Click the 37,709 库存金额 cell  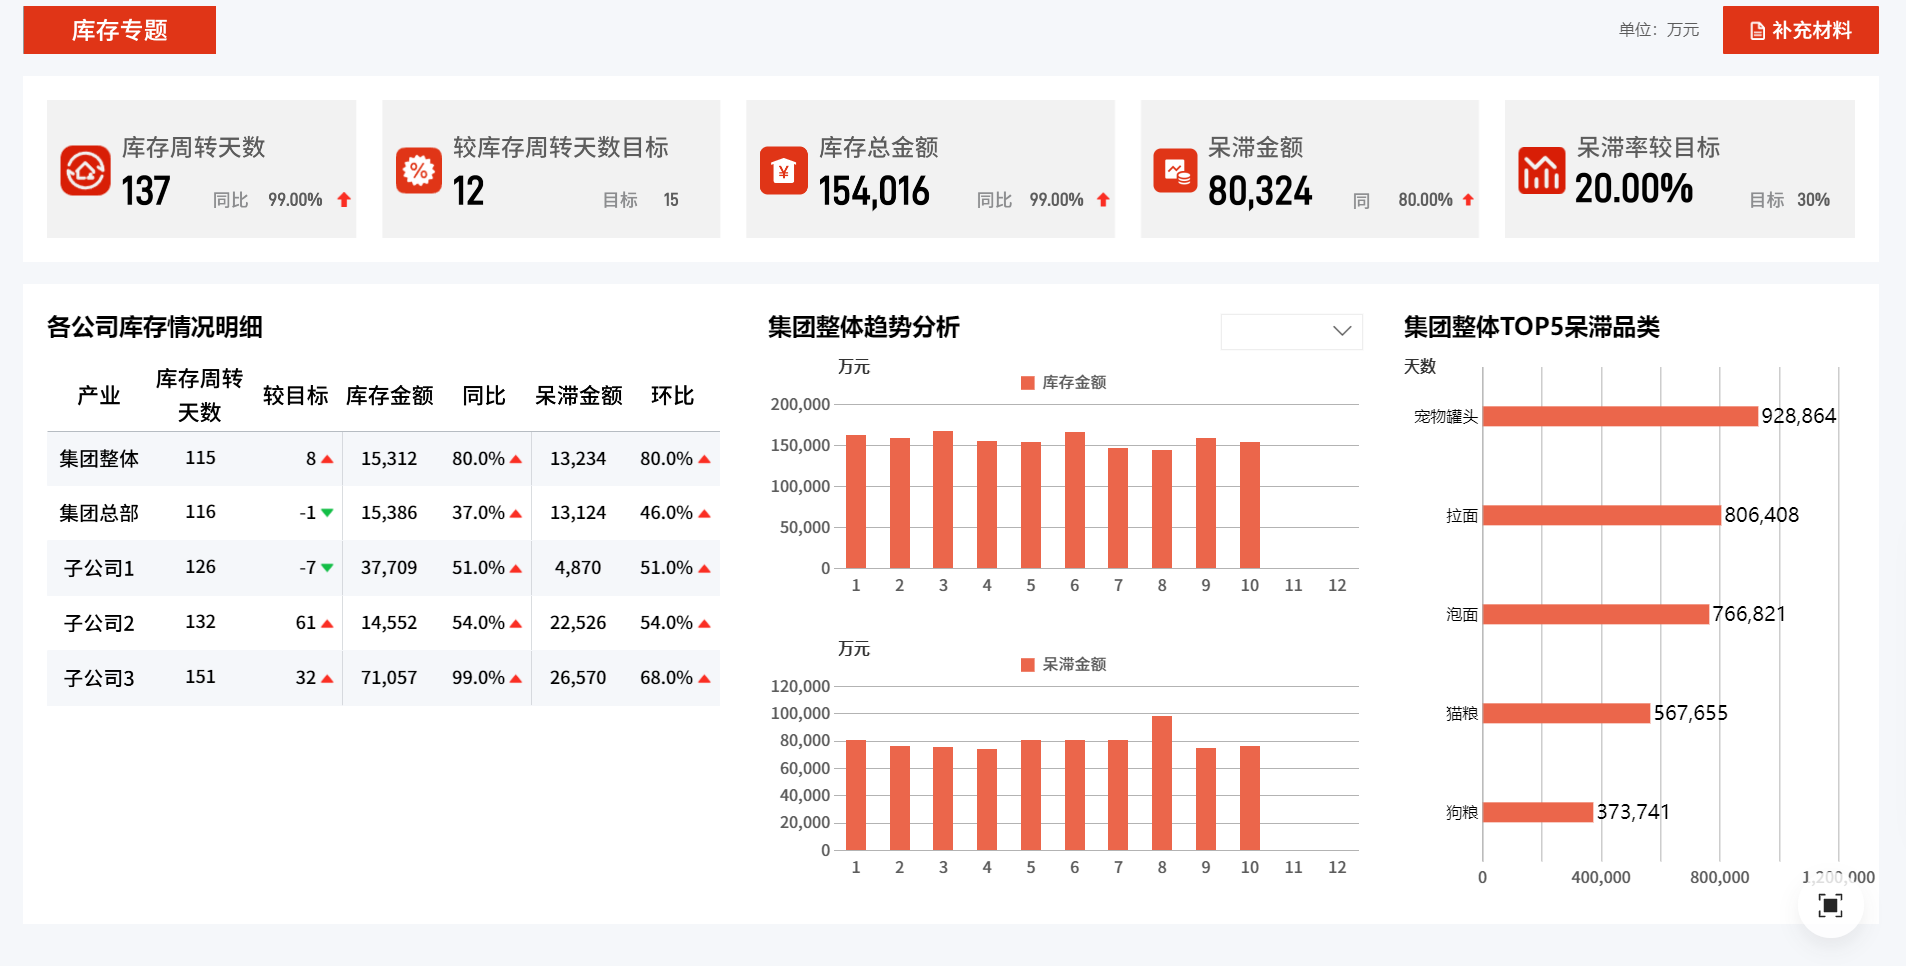click(x=389, y=568)
